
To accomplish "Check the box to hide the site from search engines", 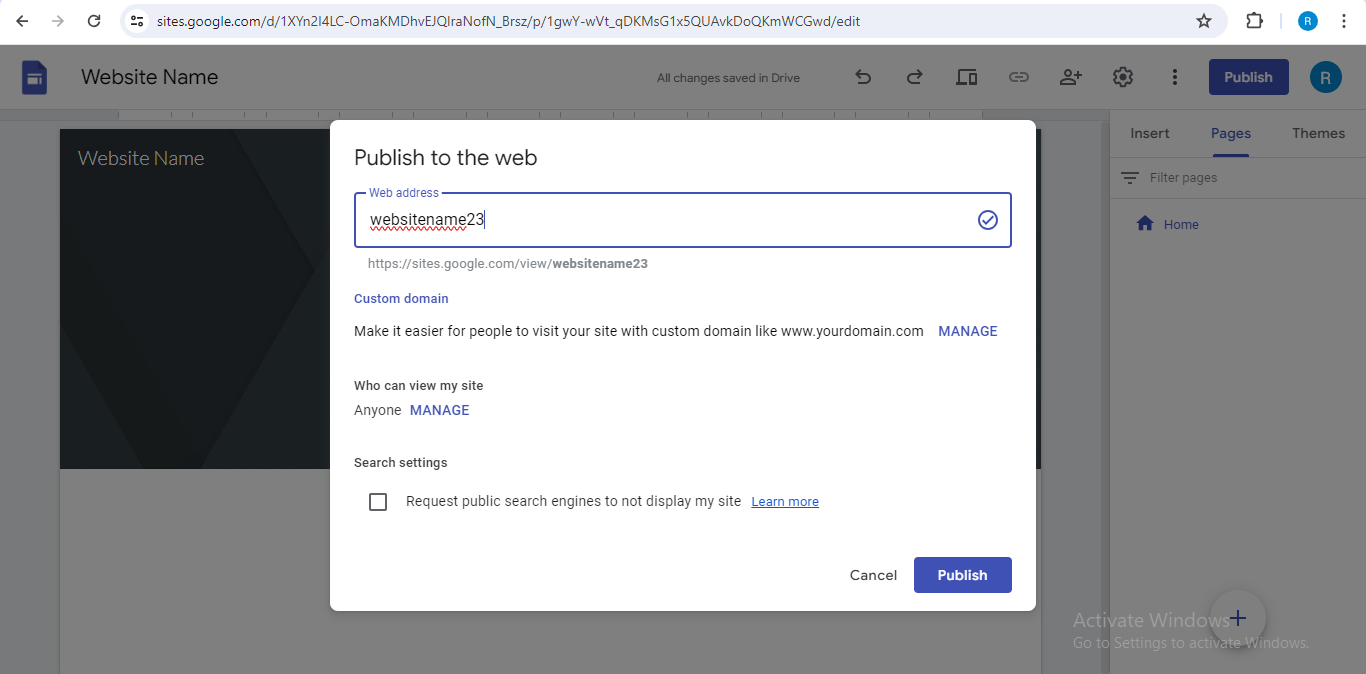I will (x=378, y=502).
